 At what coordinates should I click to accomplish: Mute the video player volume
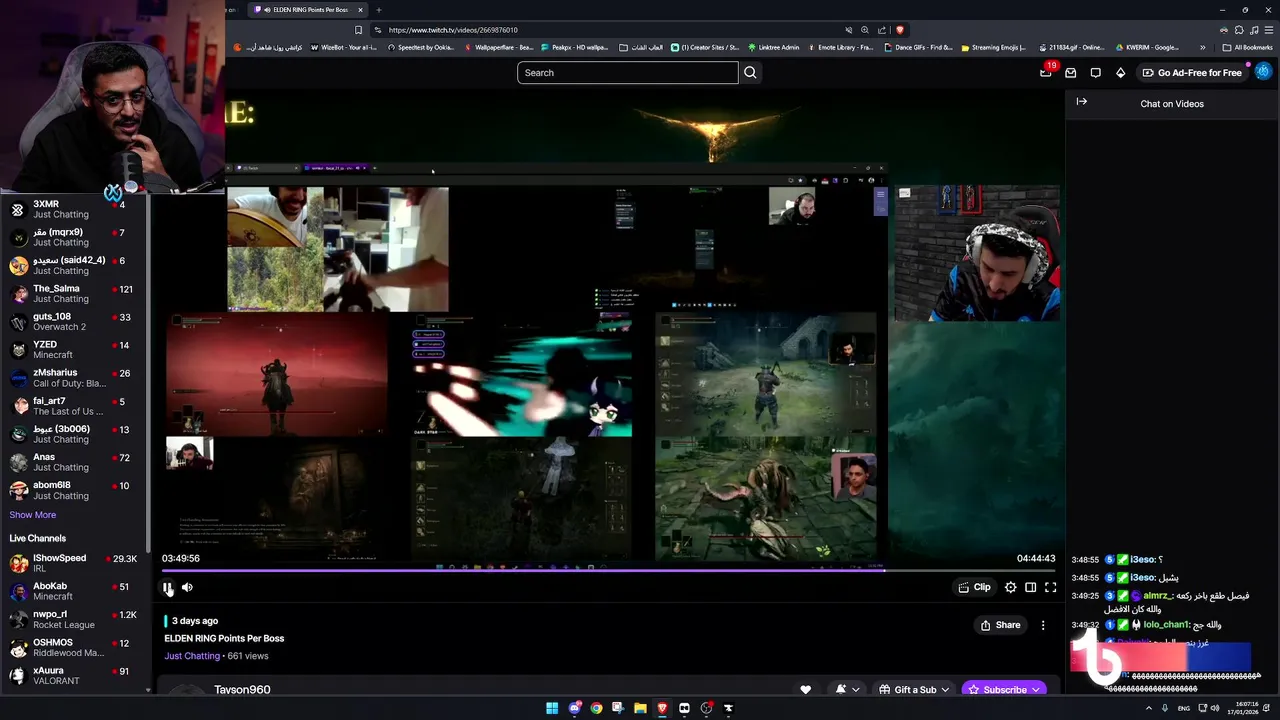click(x=187, y=588)
